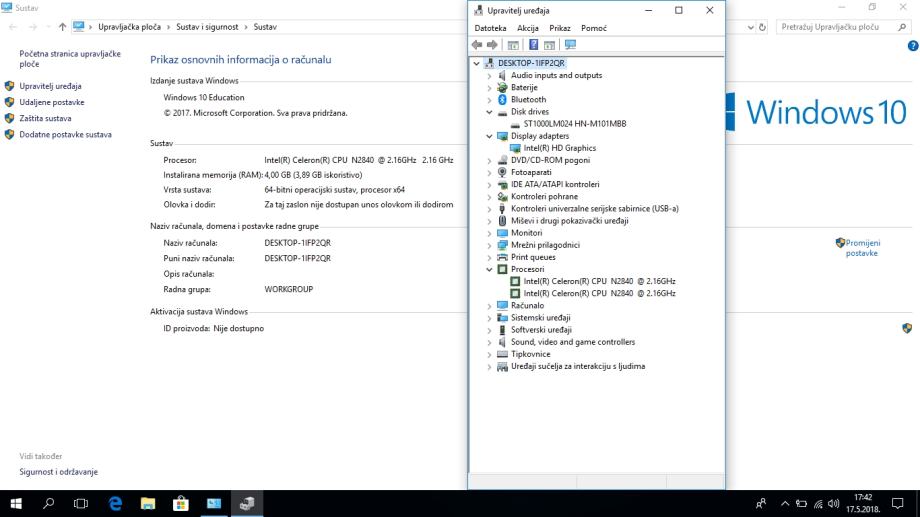Screen dimensions: 920x517
Task: Open Microsoft Store from the taskbar
Action: point(181,504)
